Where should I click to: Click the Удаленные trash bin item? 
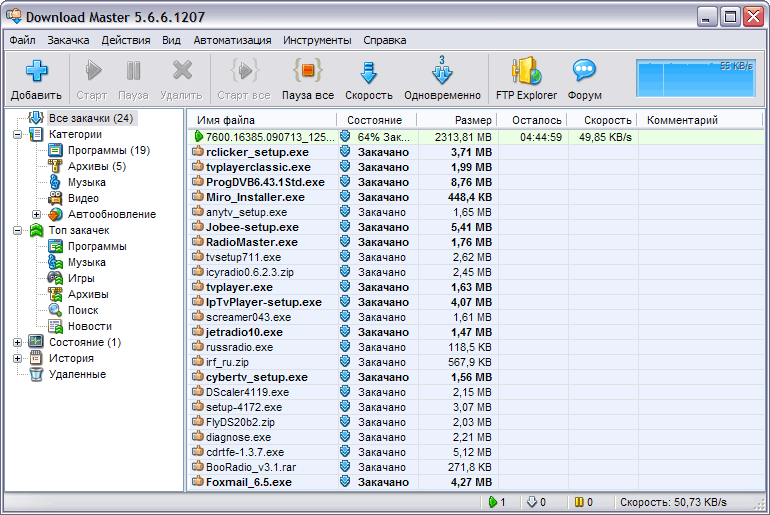click(76, 374)
